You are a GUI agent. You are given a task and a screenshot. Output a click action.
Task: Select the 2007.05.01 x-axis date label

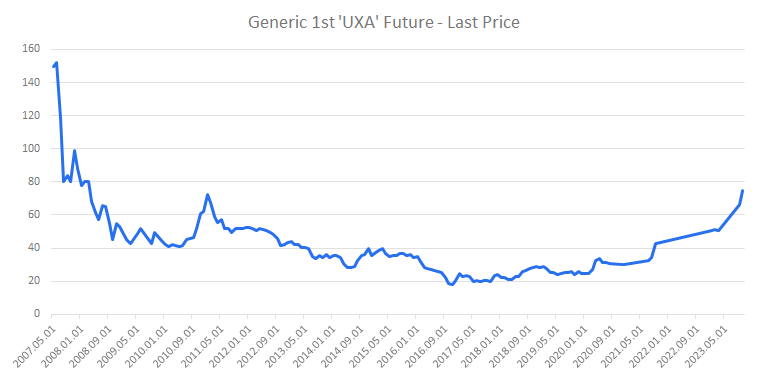pos(37,339)
